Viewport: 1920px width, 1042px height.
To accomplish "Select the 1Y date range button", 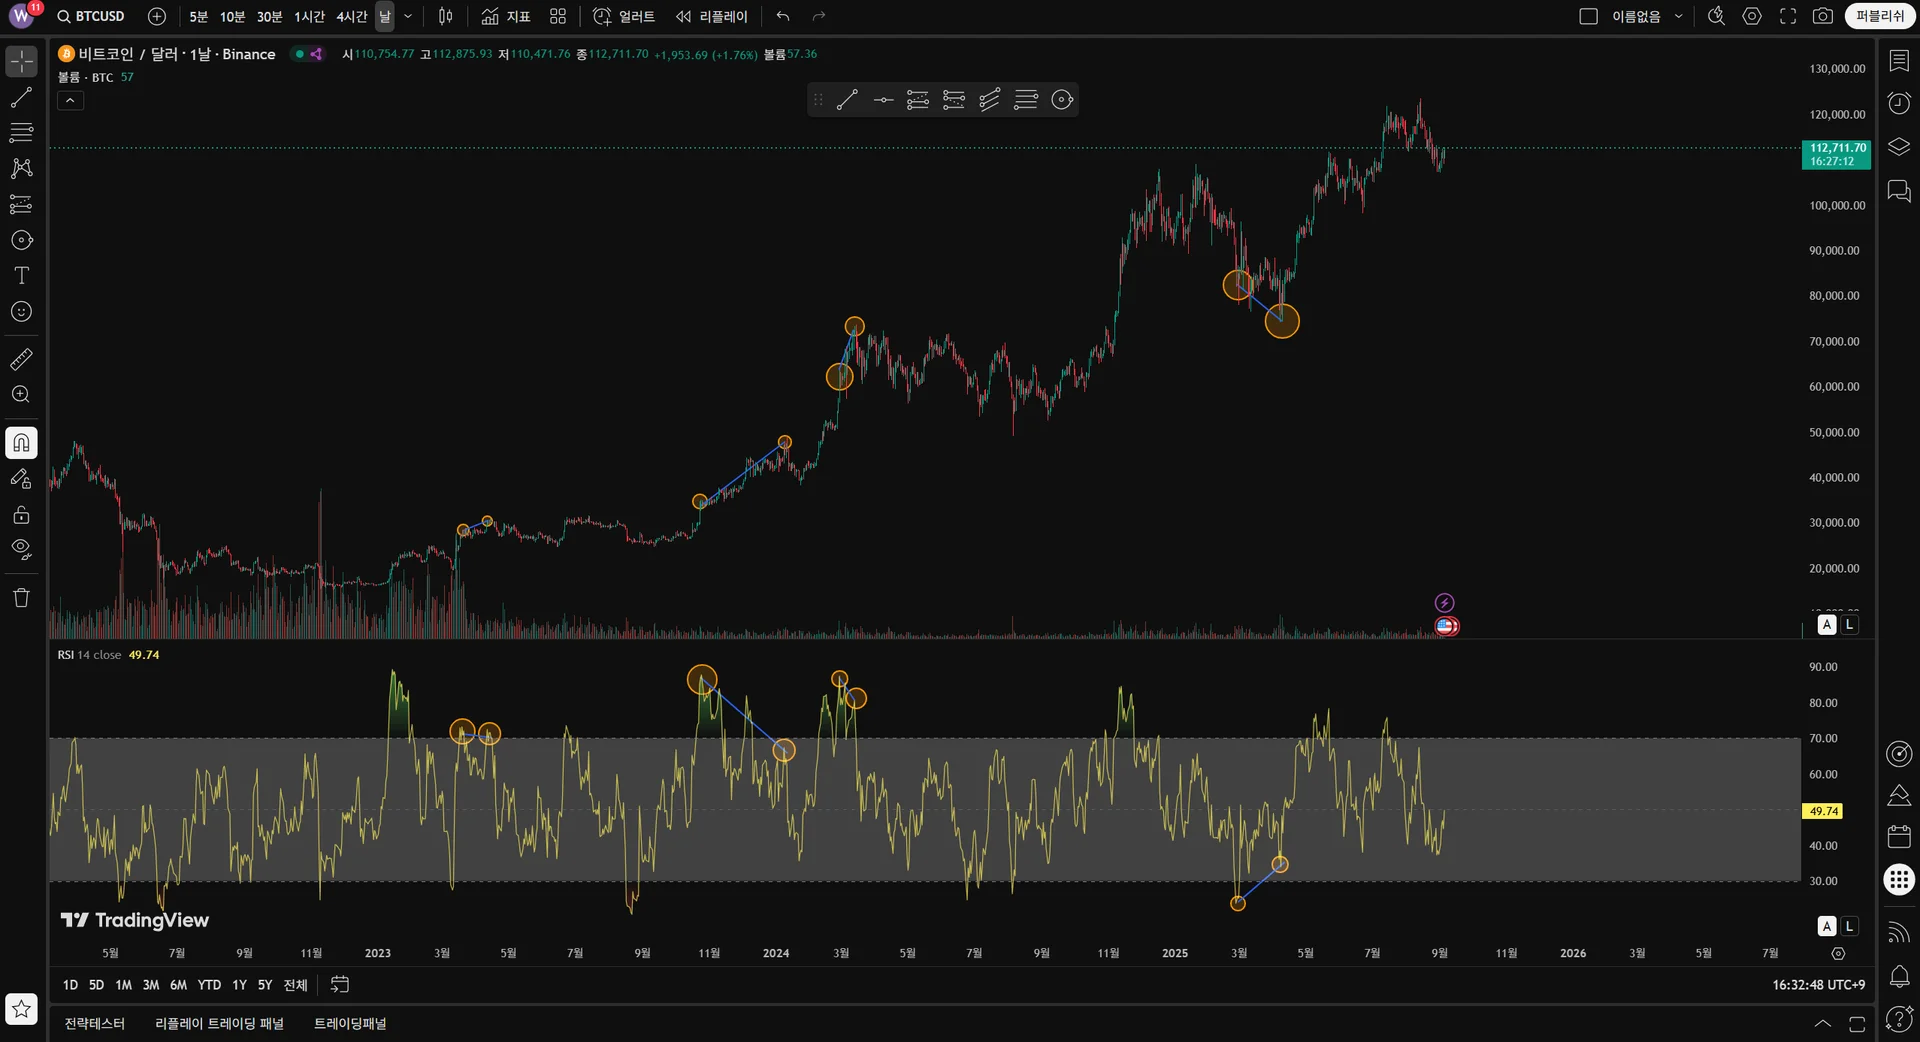I will 239,985.
